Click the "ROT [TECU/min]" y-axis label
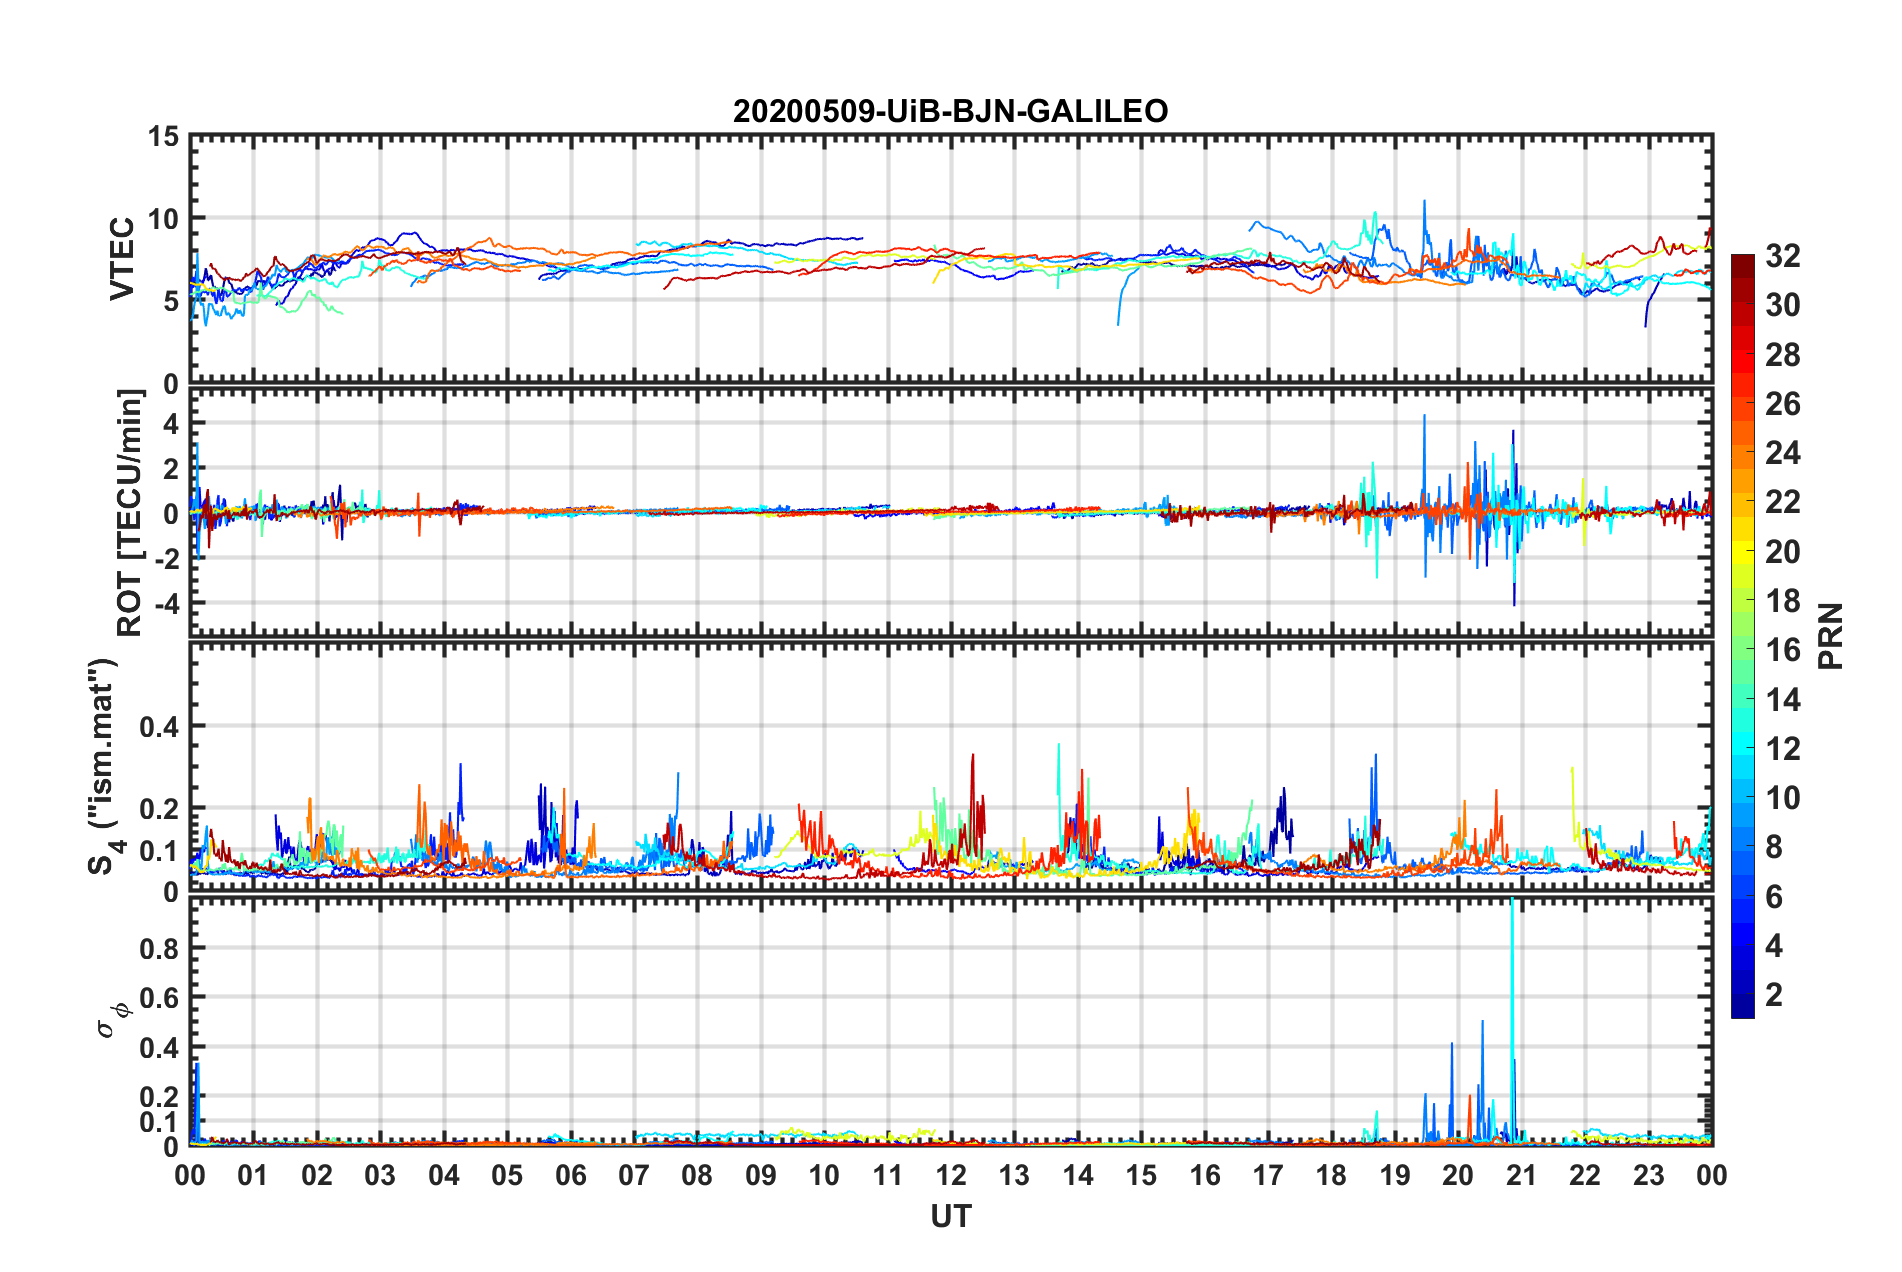 tap(130, 513)
